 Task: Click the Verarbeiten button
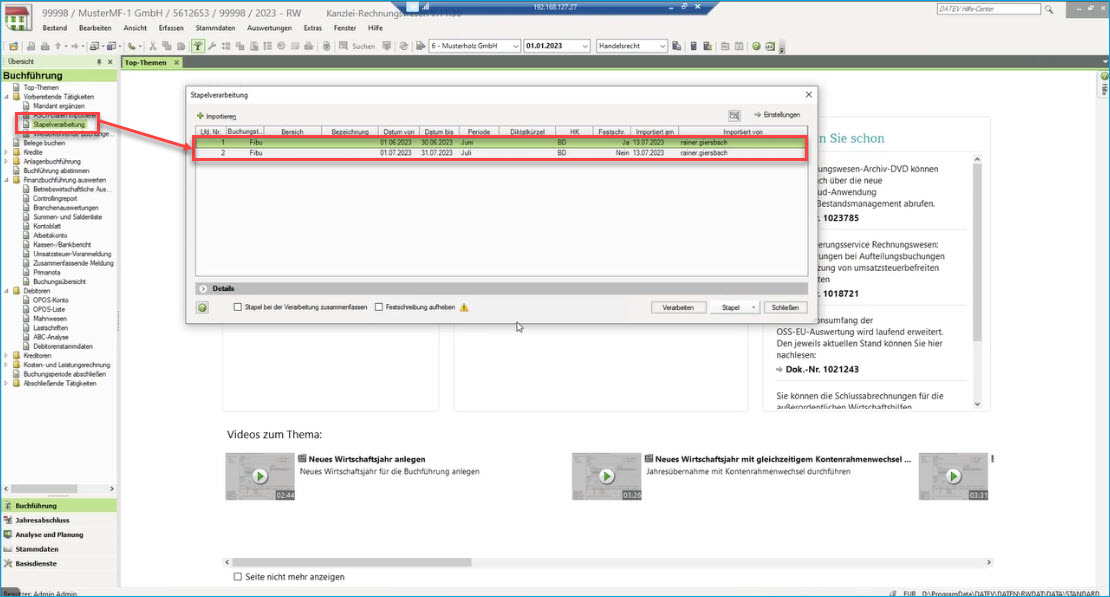click(x=677, y=307)
